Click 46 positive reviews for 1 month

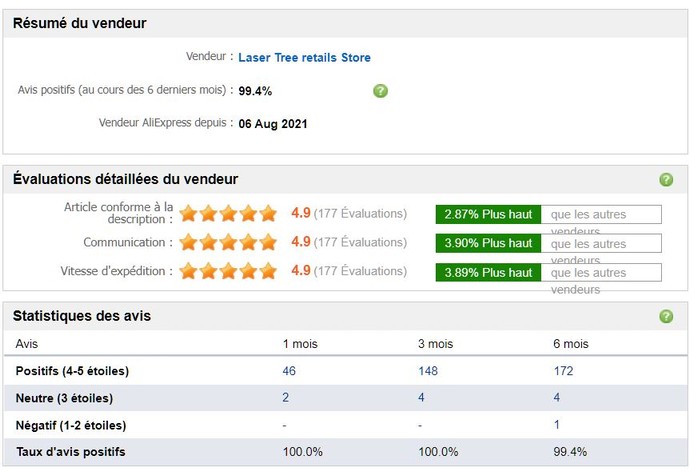pos(290,371)
